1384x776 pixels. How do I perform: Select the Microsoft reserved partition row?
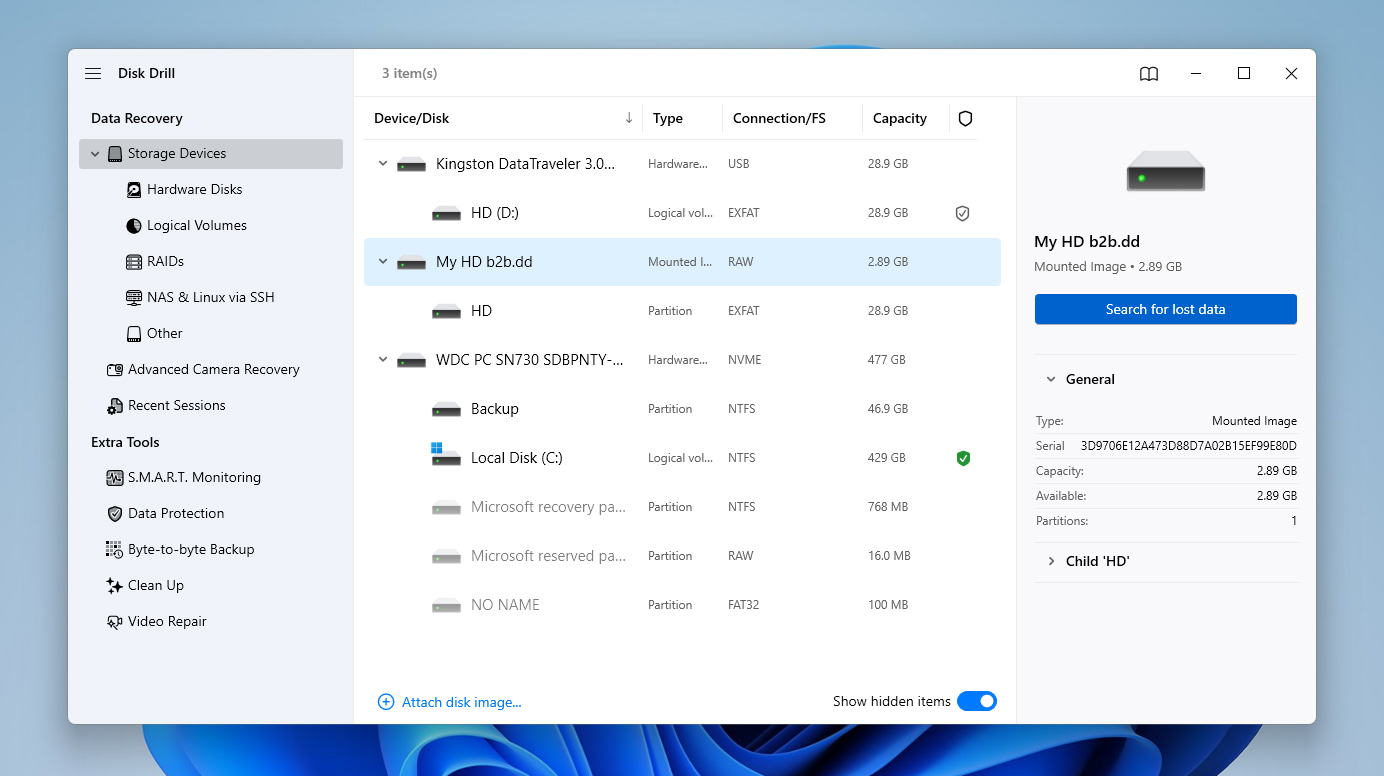(x=682, y=556)
